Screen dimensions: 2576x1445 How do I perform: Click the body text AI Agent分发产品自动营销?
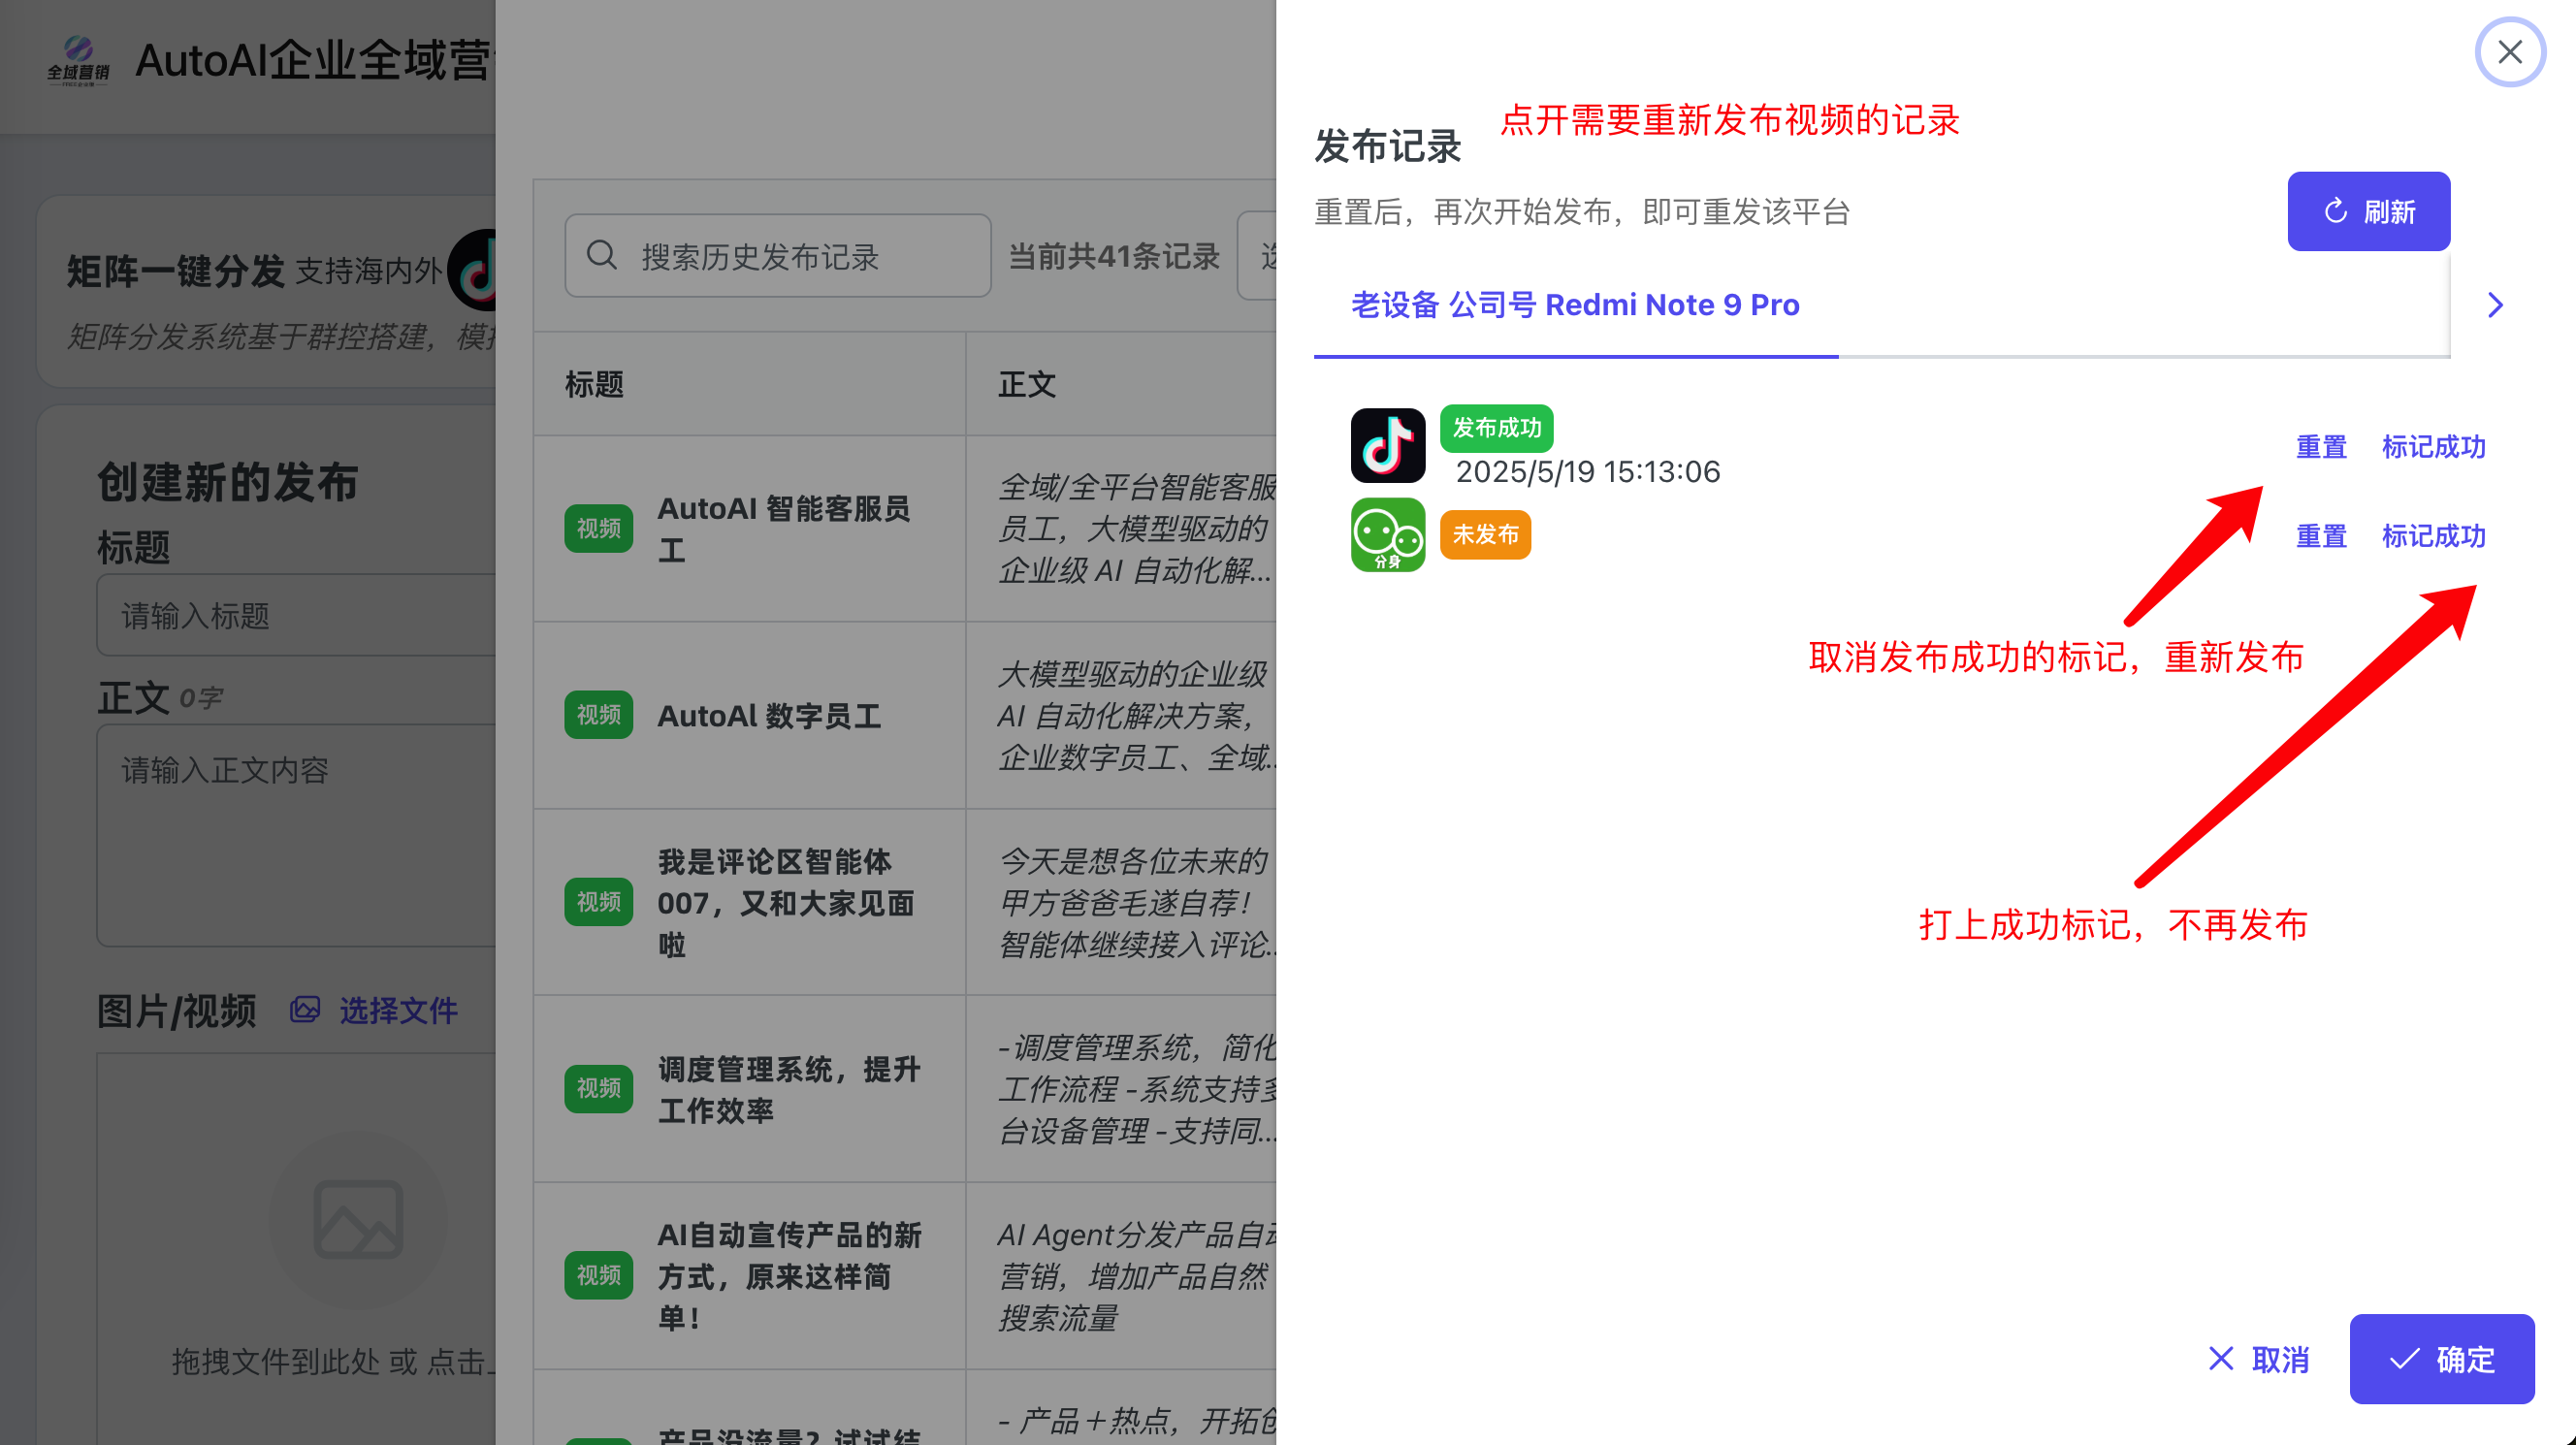(1136, 1276)
